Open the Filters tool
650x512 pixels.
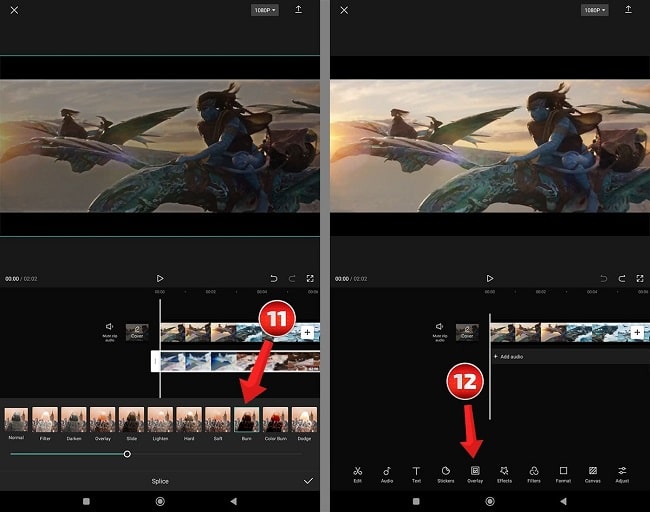534,474
